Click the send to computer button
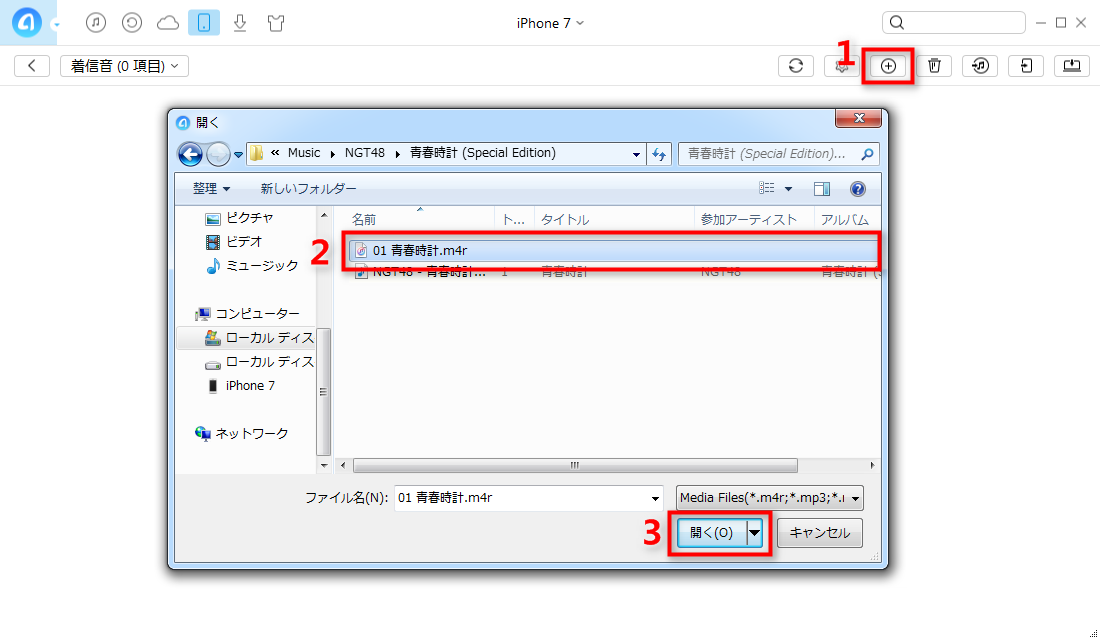This screenshot has width=1100, height=640. 1072,66
